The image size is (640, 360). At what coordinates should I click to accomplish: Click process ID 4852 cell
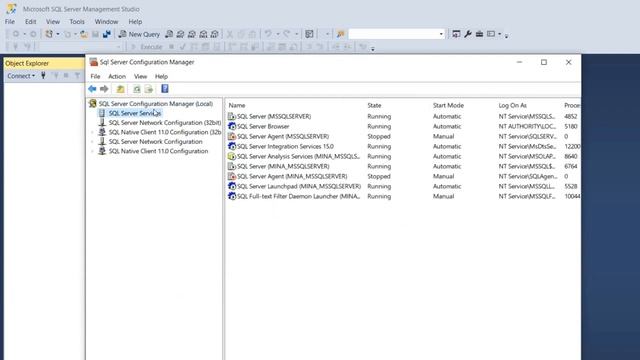(571, 116)
